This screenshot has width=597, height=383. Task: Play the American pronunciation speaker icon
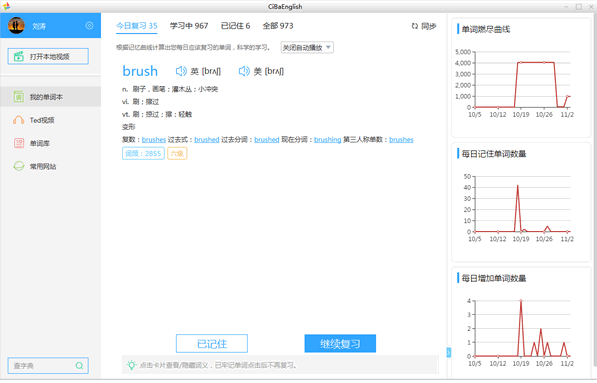click(244, 71)
